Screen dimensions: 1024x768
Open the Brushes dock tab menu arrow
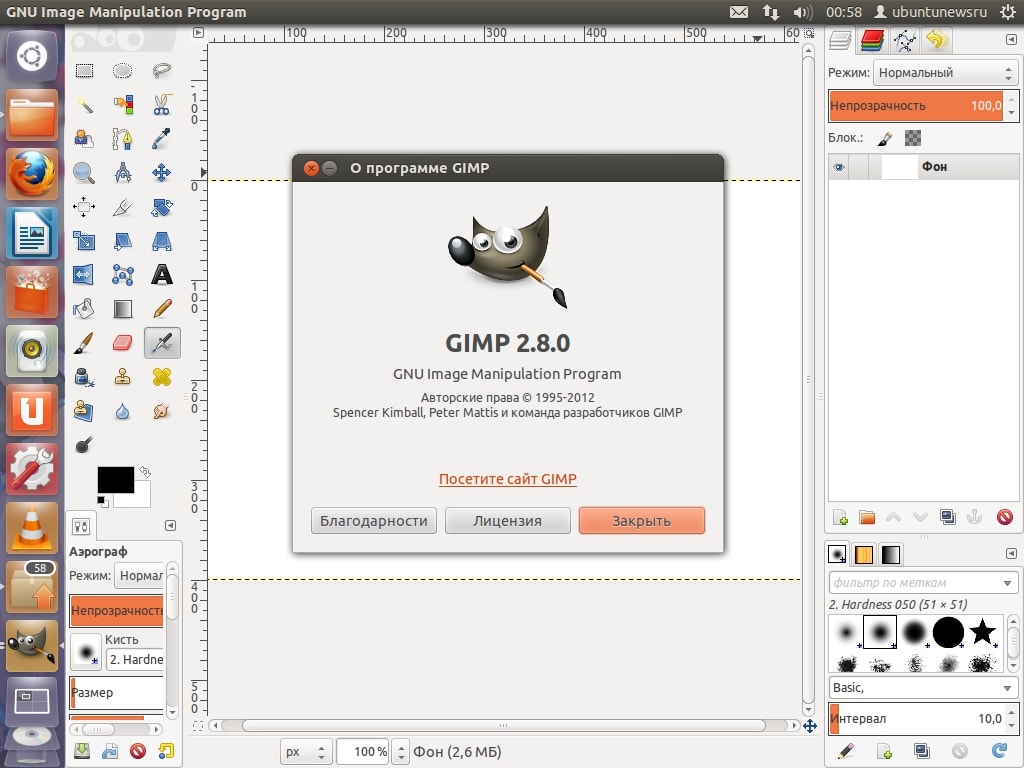(1011, 554)
